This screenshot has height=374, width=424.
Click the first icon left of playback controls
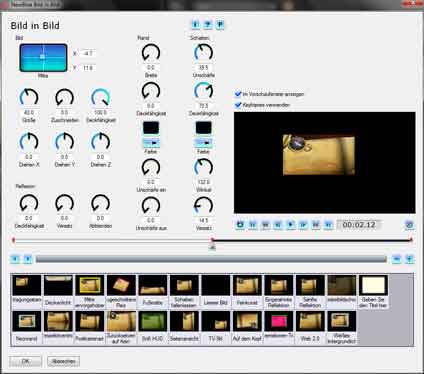coord(240,225)
